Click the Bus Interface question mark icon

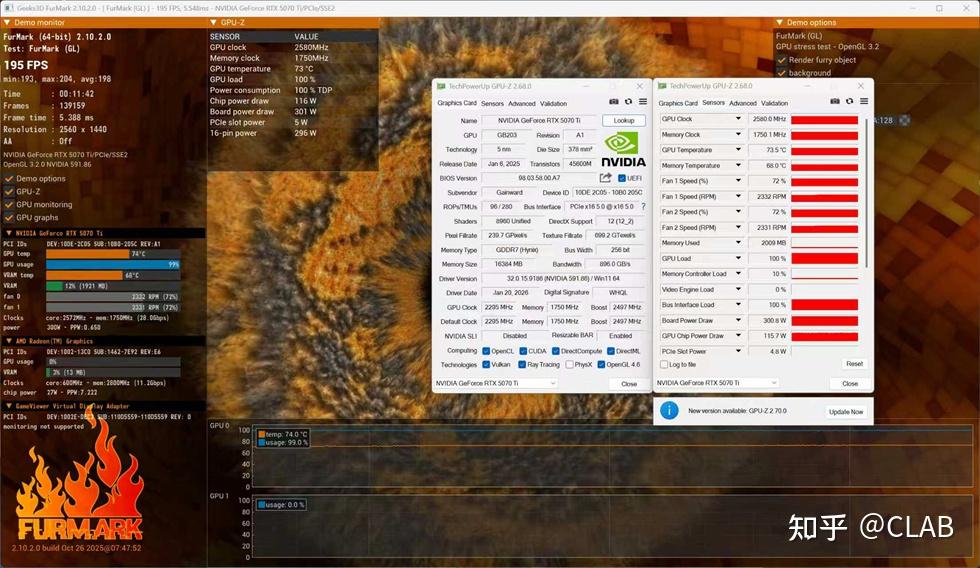[x=643, y=206]
